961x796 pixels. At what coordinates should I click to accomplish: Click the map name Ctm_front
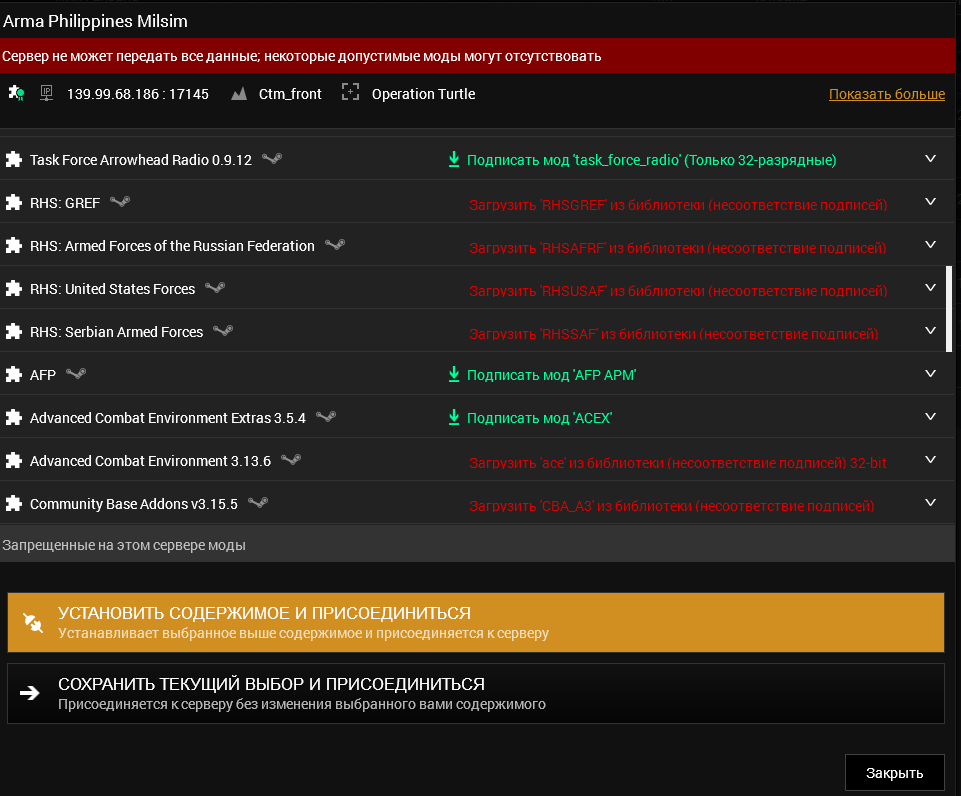[x=290, y=94]
